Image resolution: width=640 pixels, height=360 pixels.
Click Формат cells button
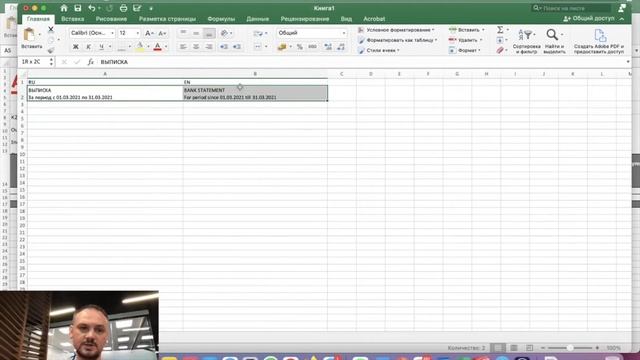[464, 50]
